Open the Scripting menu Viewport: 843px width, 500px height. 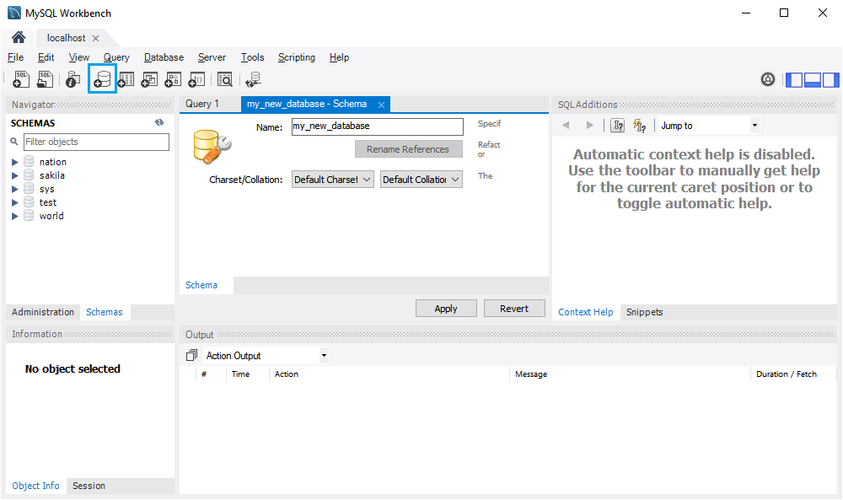(296, 57)
